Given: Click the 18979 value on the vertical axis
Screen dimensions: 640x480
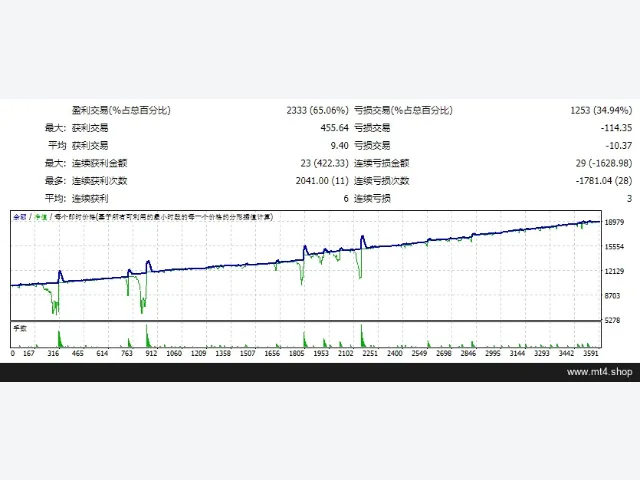Looking at the screenshot, I should pos(614,222).
